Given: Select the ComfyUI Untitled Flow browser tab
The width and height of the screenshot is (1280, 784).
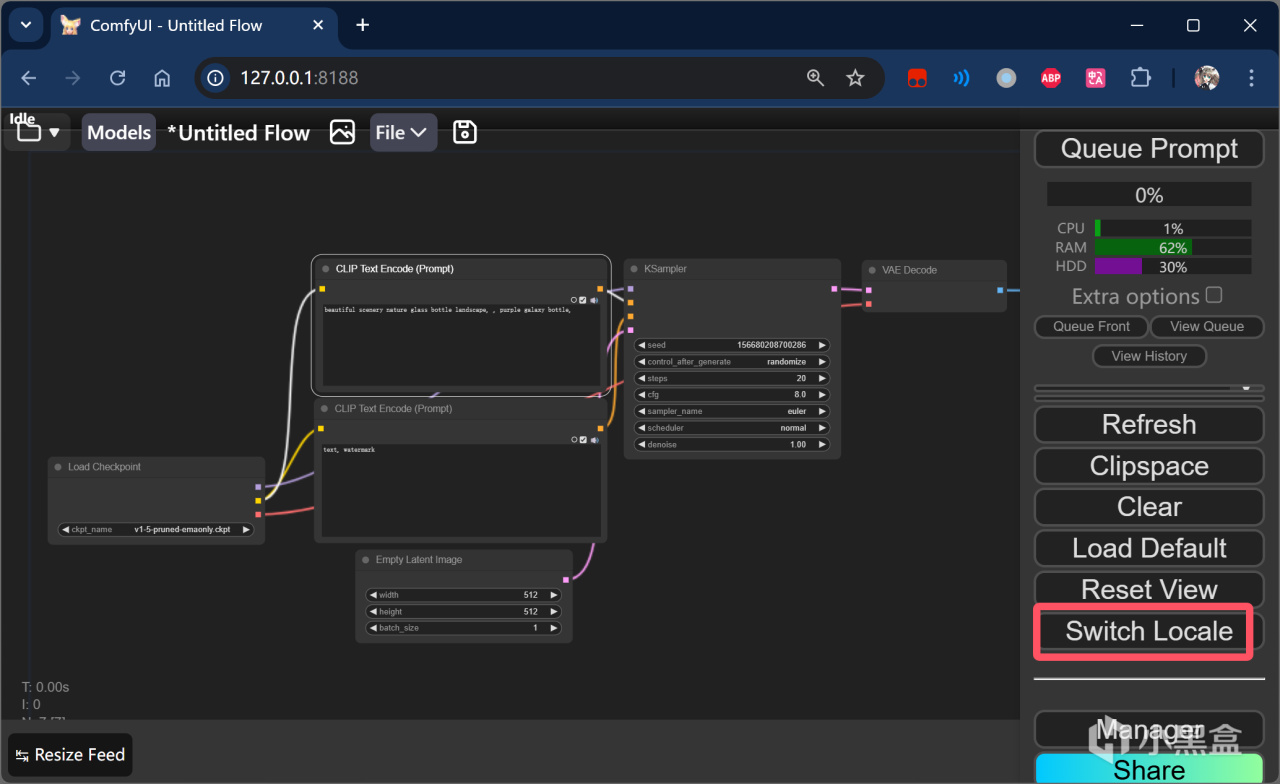Looking at the screenshot, I should pos(175,25).
